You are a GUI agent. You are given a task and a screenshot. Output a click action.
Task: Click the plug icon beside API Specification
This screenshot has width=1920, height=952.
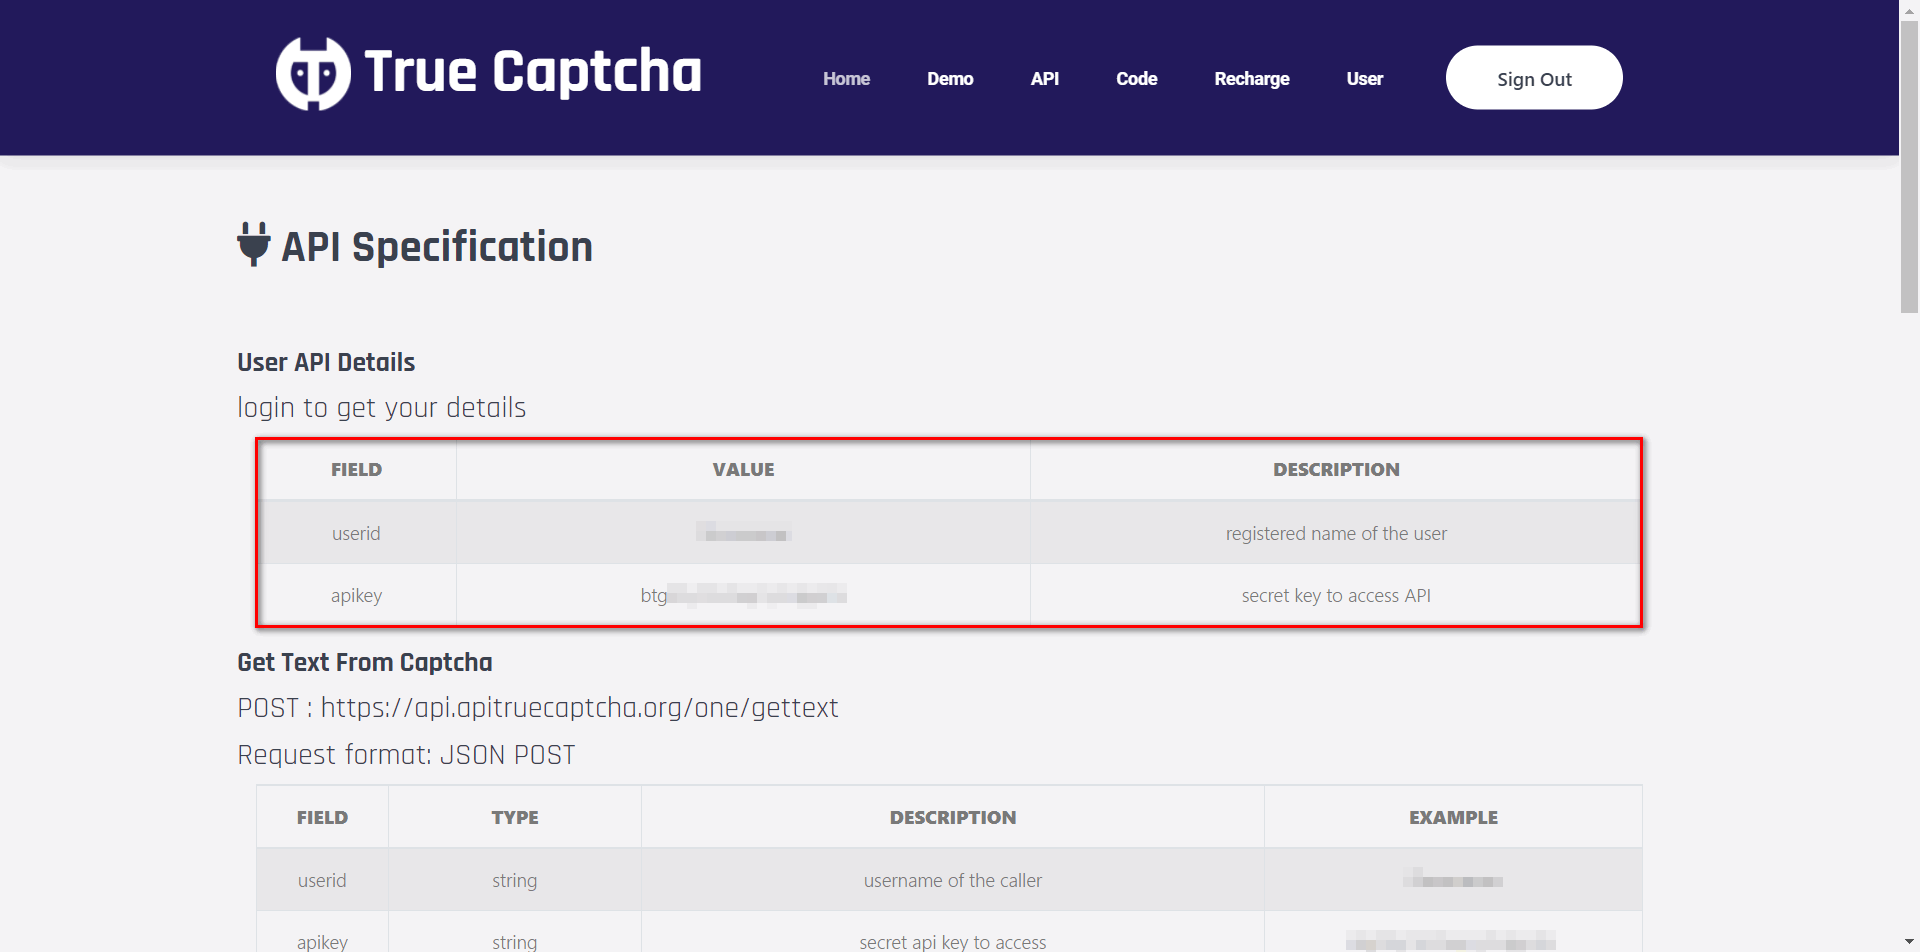point(254,244)
